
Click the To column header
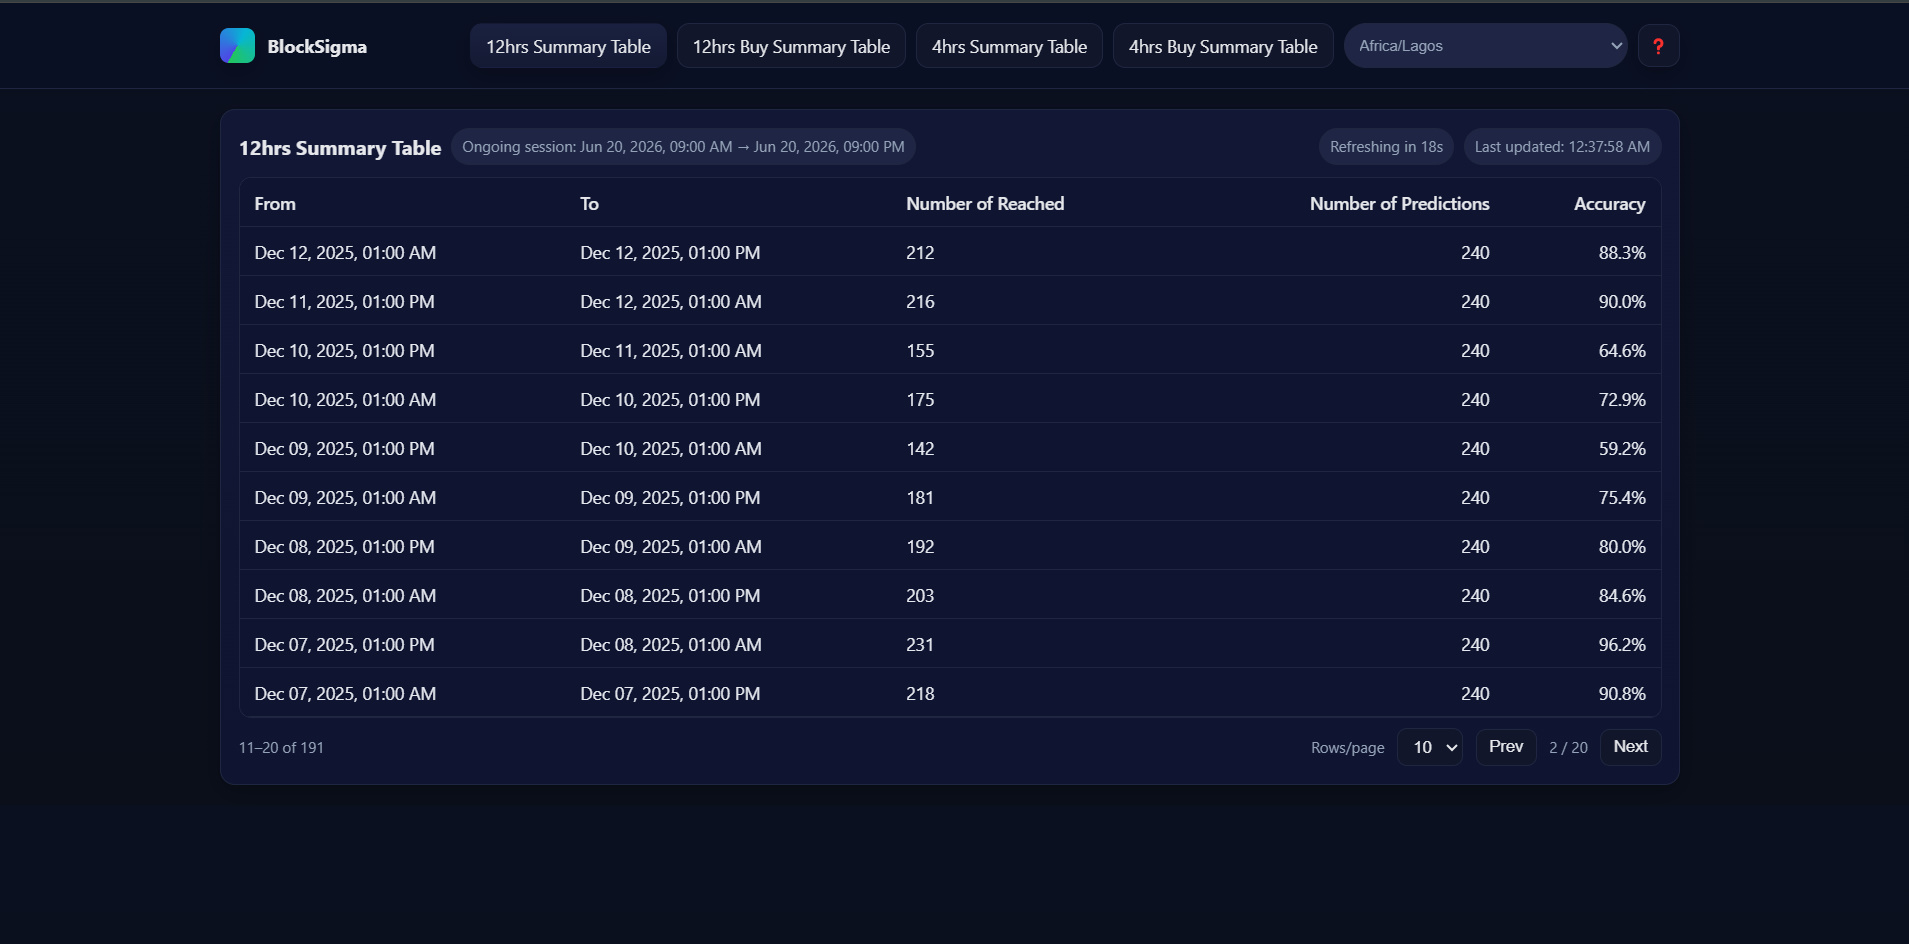point(589,204)
